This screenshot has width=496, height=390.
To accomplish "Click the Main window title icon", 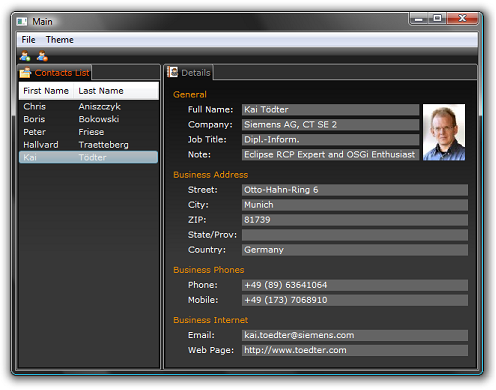I will tap(22, 22).
